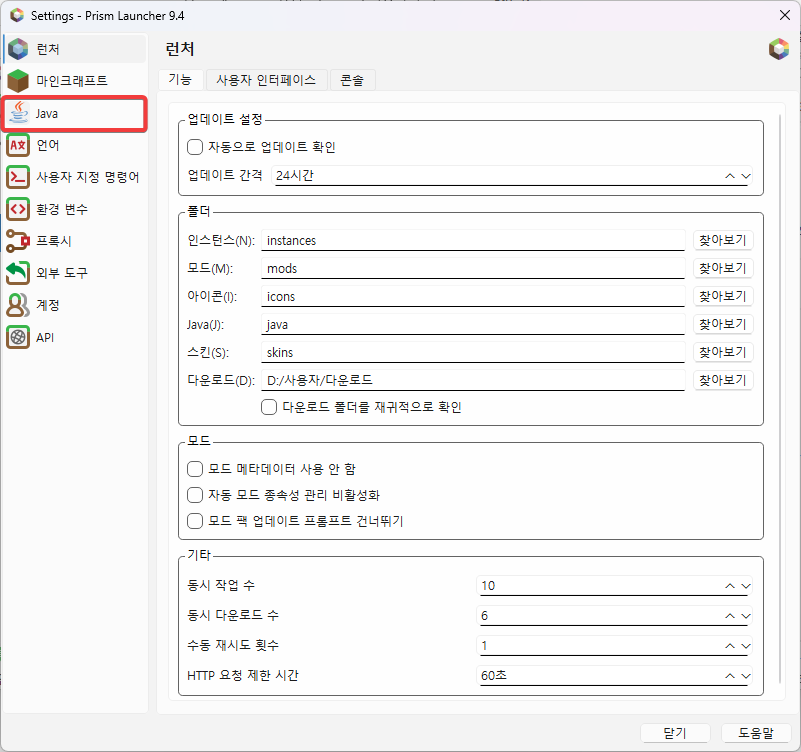Screen dimensions: 801x752
Task: Browse for the 인스턴스 folder with 찾아보기
Action: 723,240
